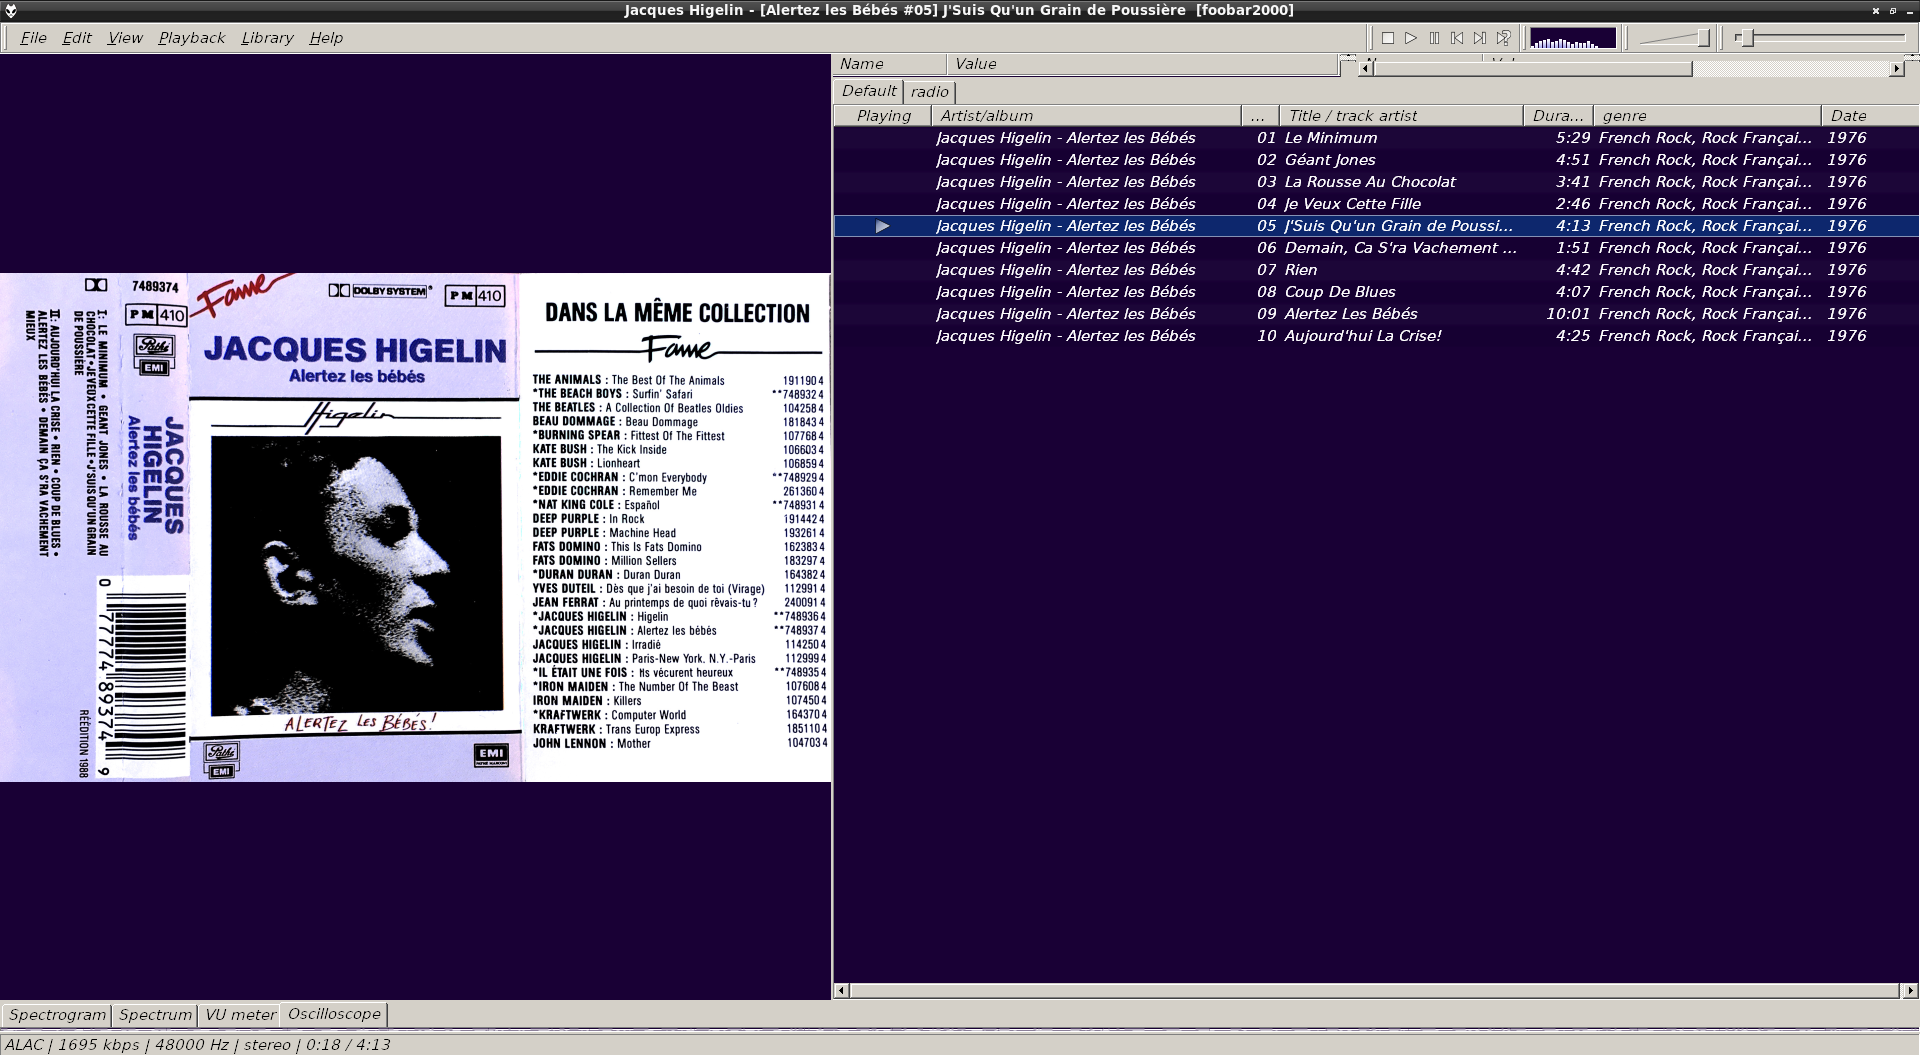Sort by the Playing column header

(884, 116)
